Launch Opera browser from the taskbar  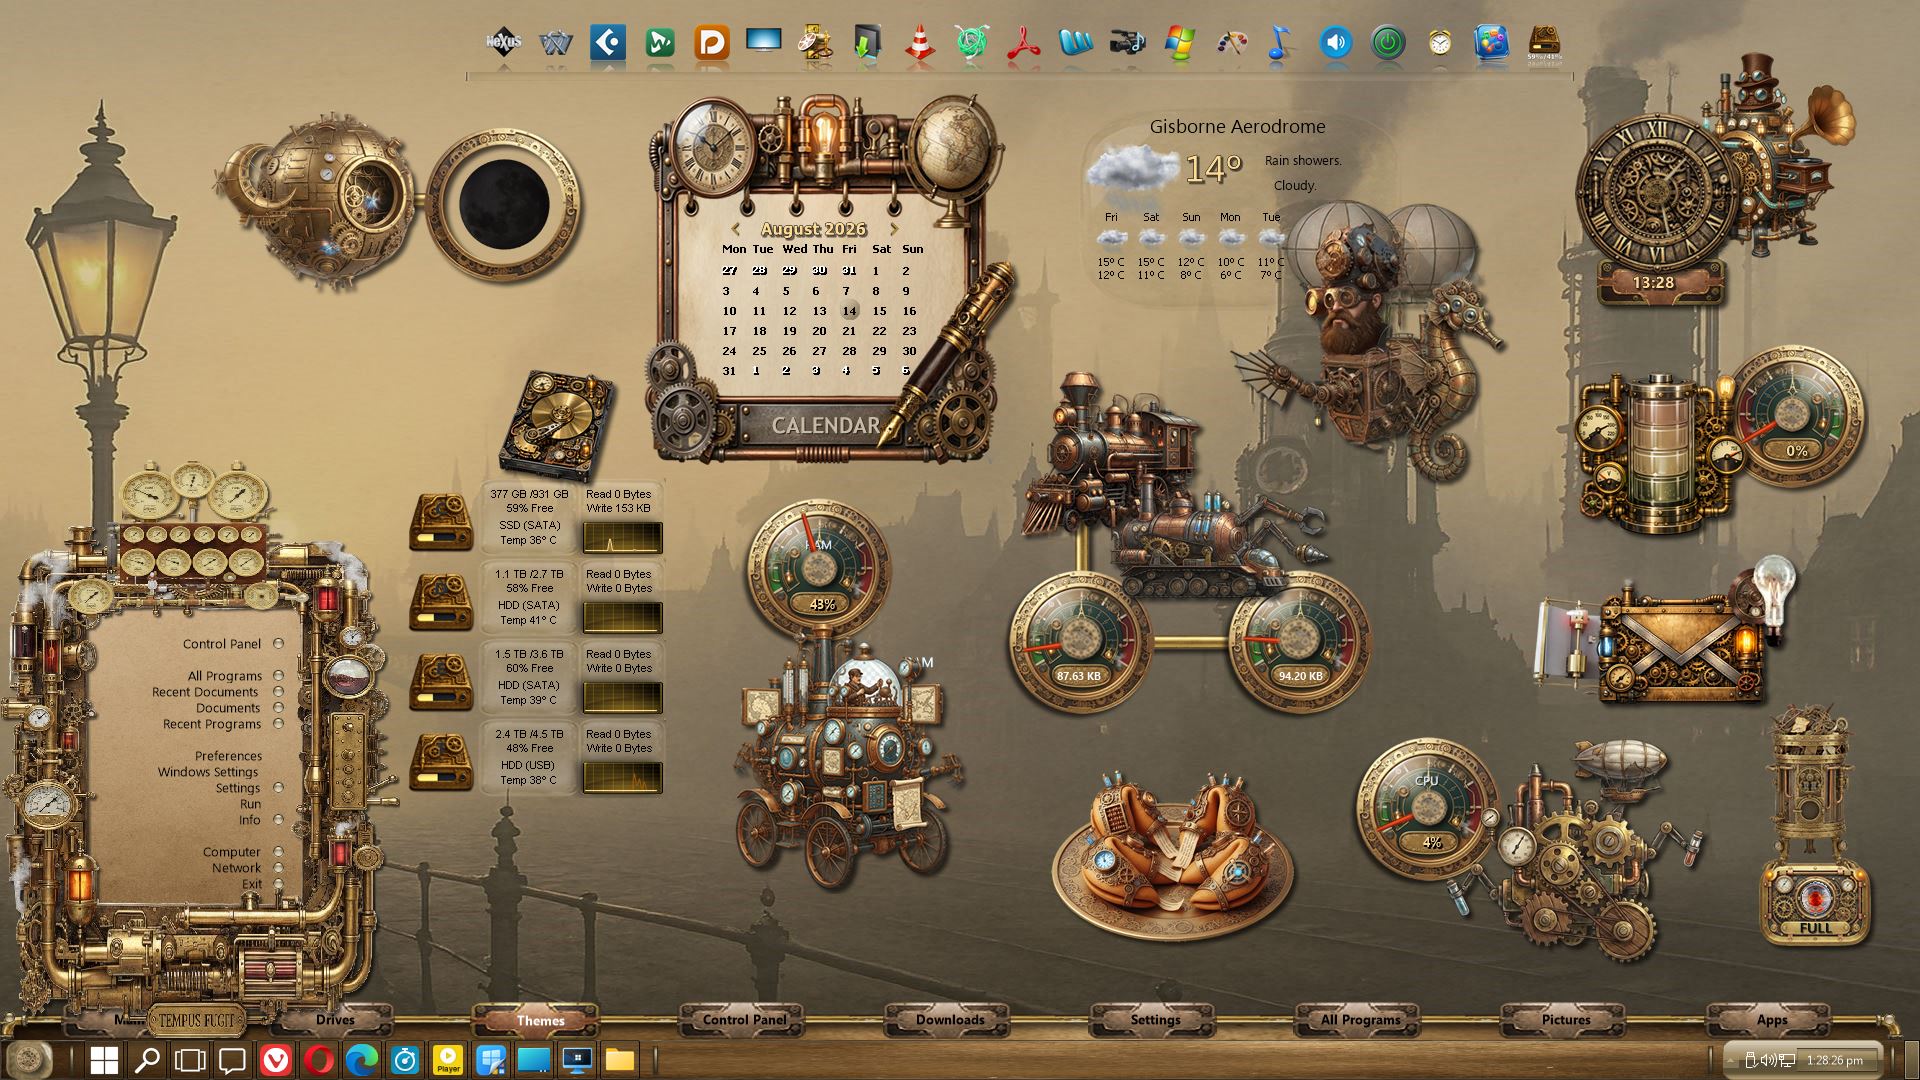[x=319, y=1059]
